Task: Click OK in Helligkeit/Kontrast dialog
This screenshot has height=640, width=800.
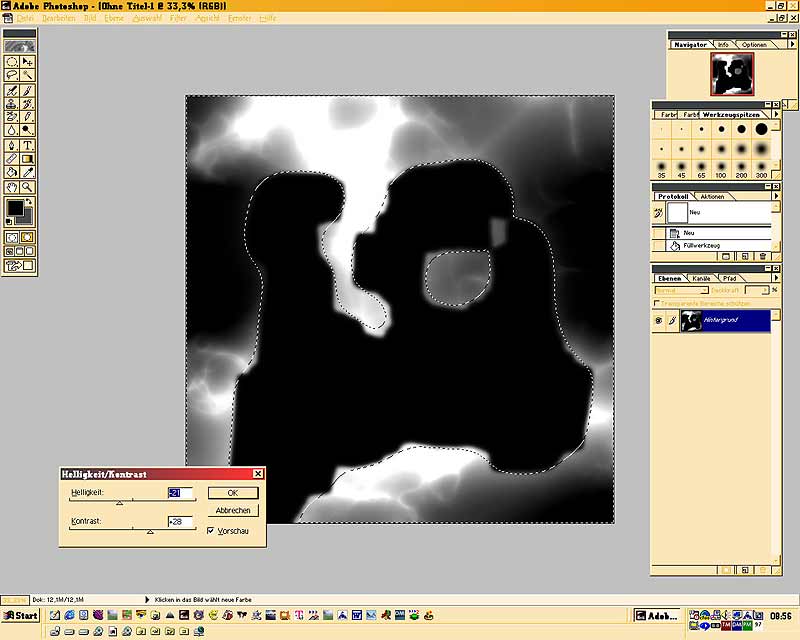Action: (x=232, y=493)
